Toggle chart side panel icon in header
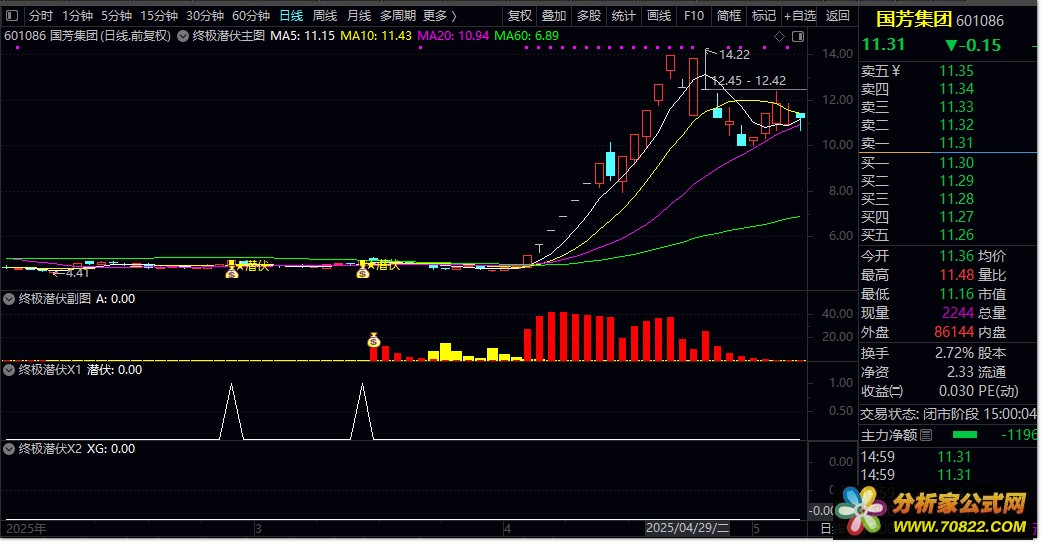Screen dimensions: 1043x543 point(798,36)
